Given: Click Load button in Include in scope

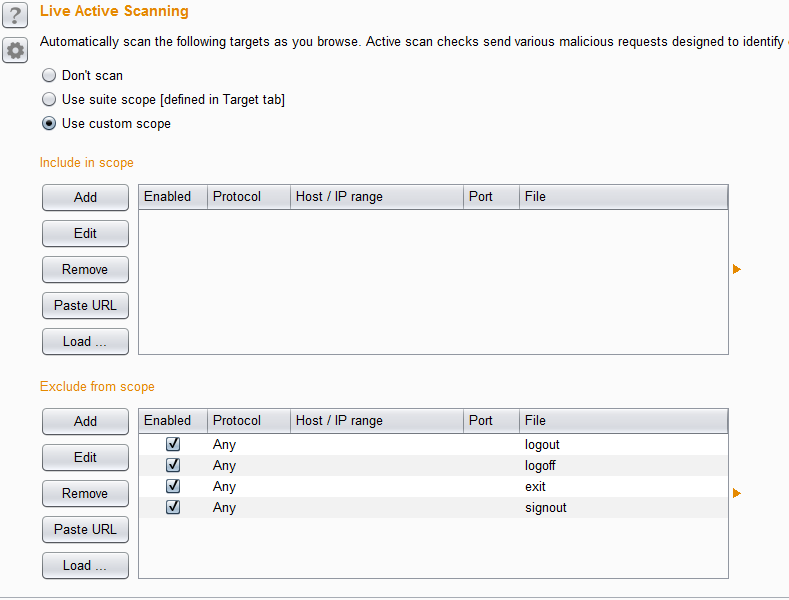Looking at the screenshot, I should coord(85,342).
